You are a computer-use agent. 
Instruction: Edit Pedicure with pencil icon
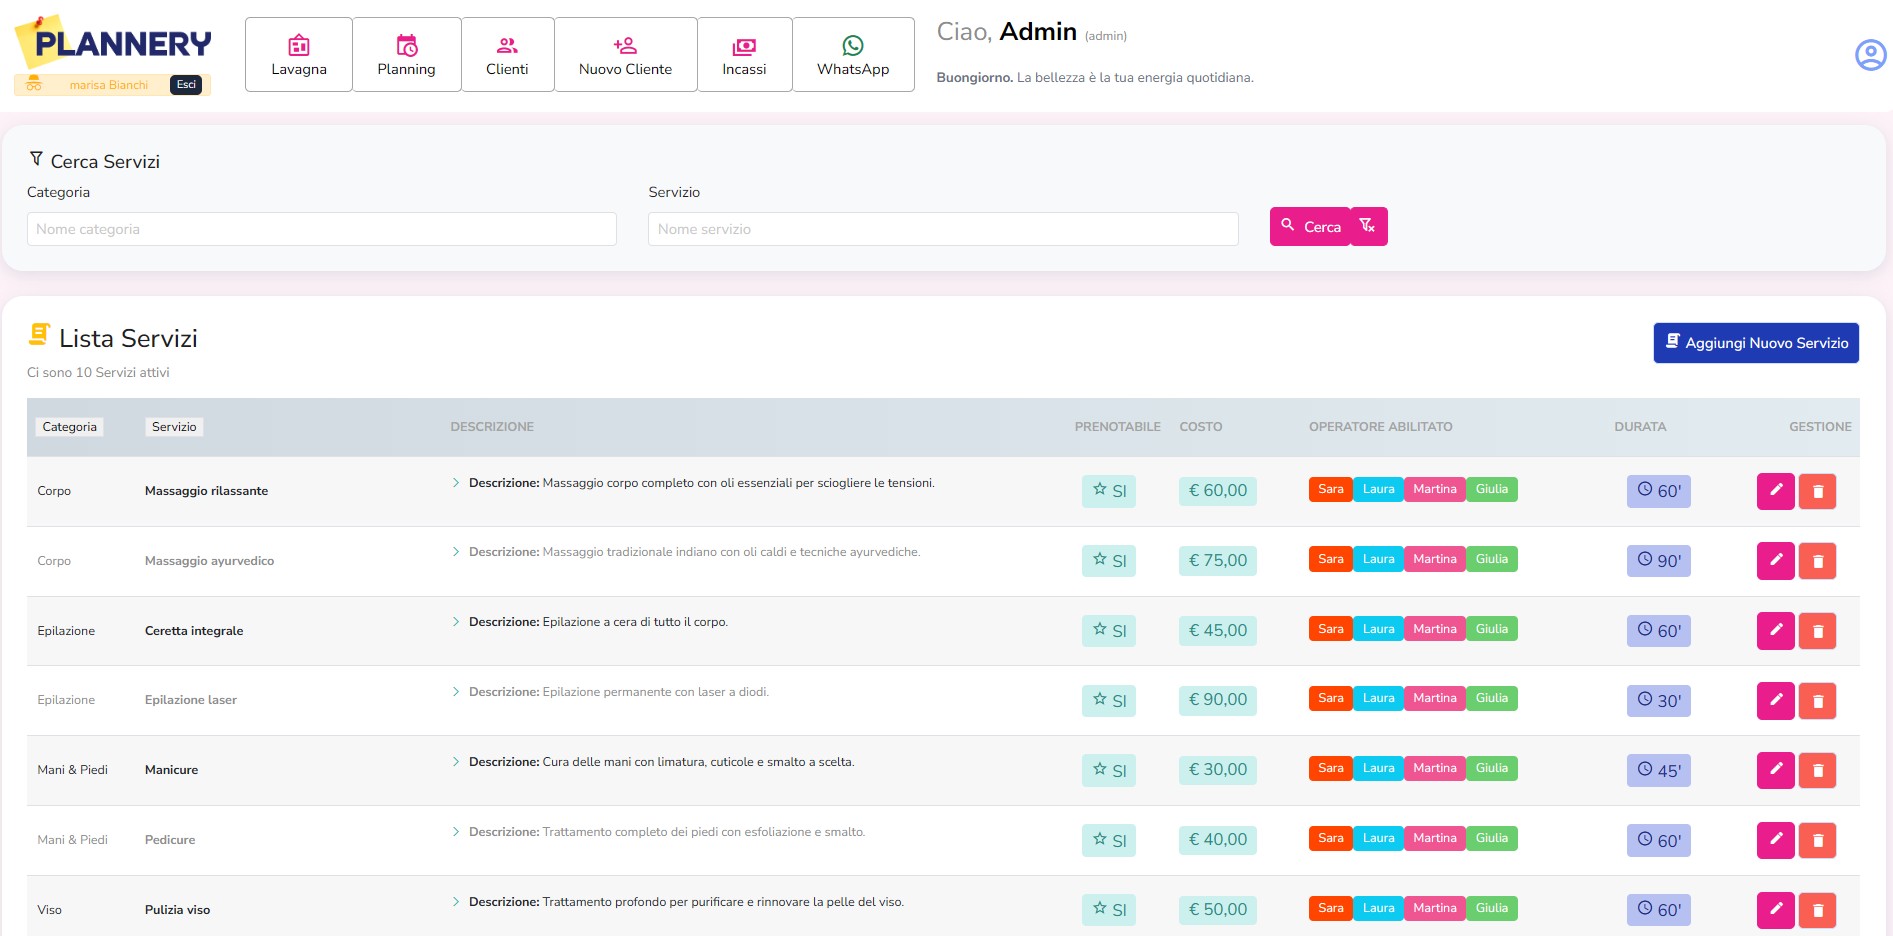click(x=1776, y=840)
